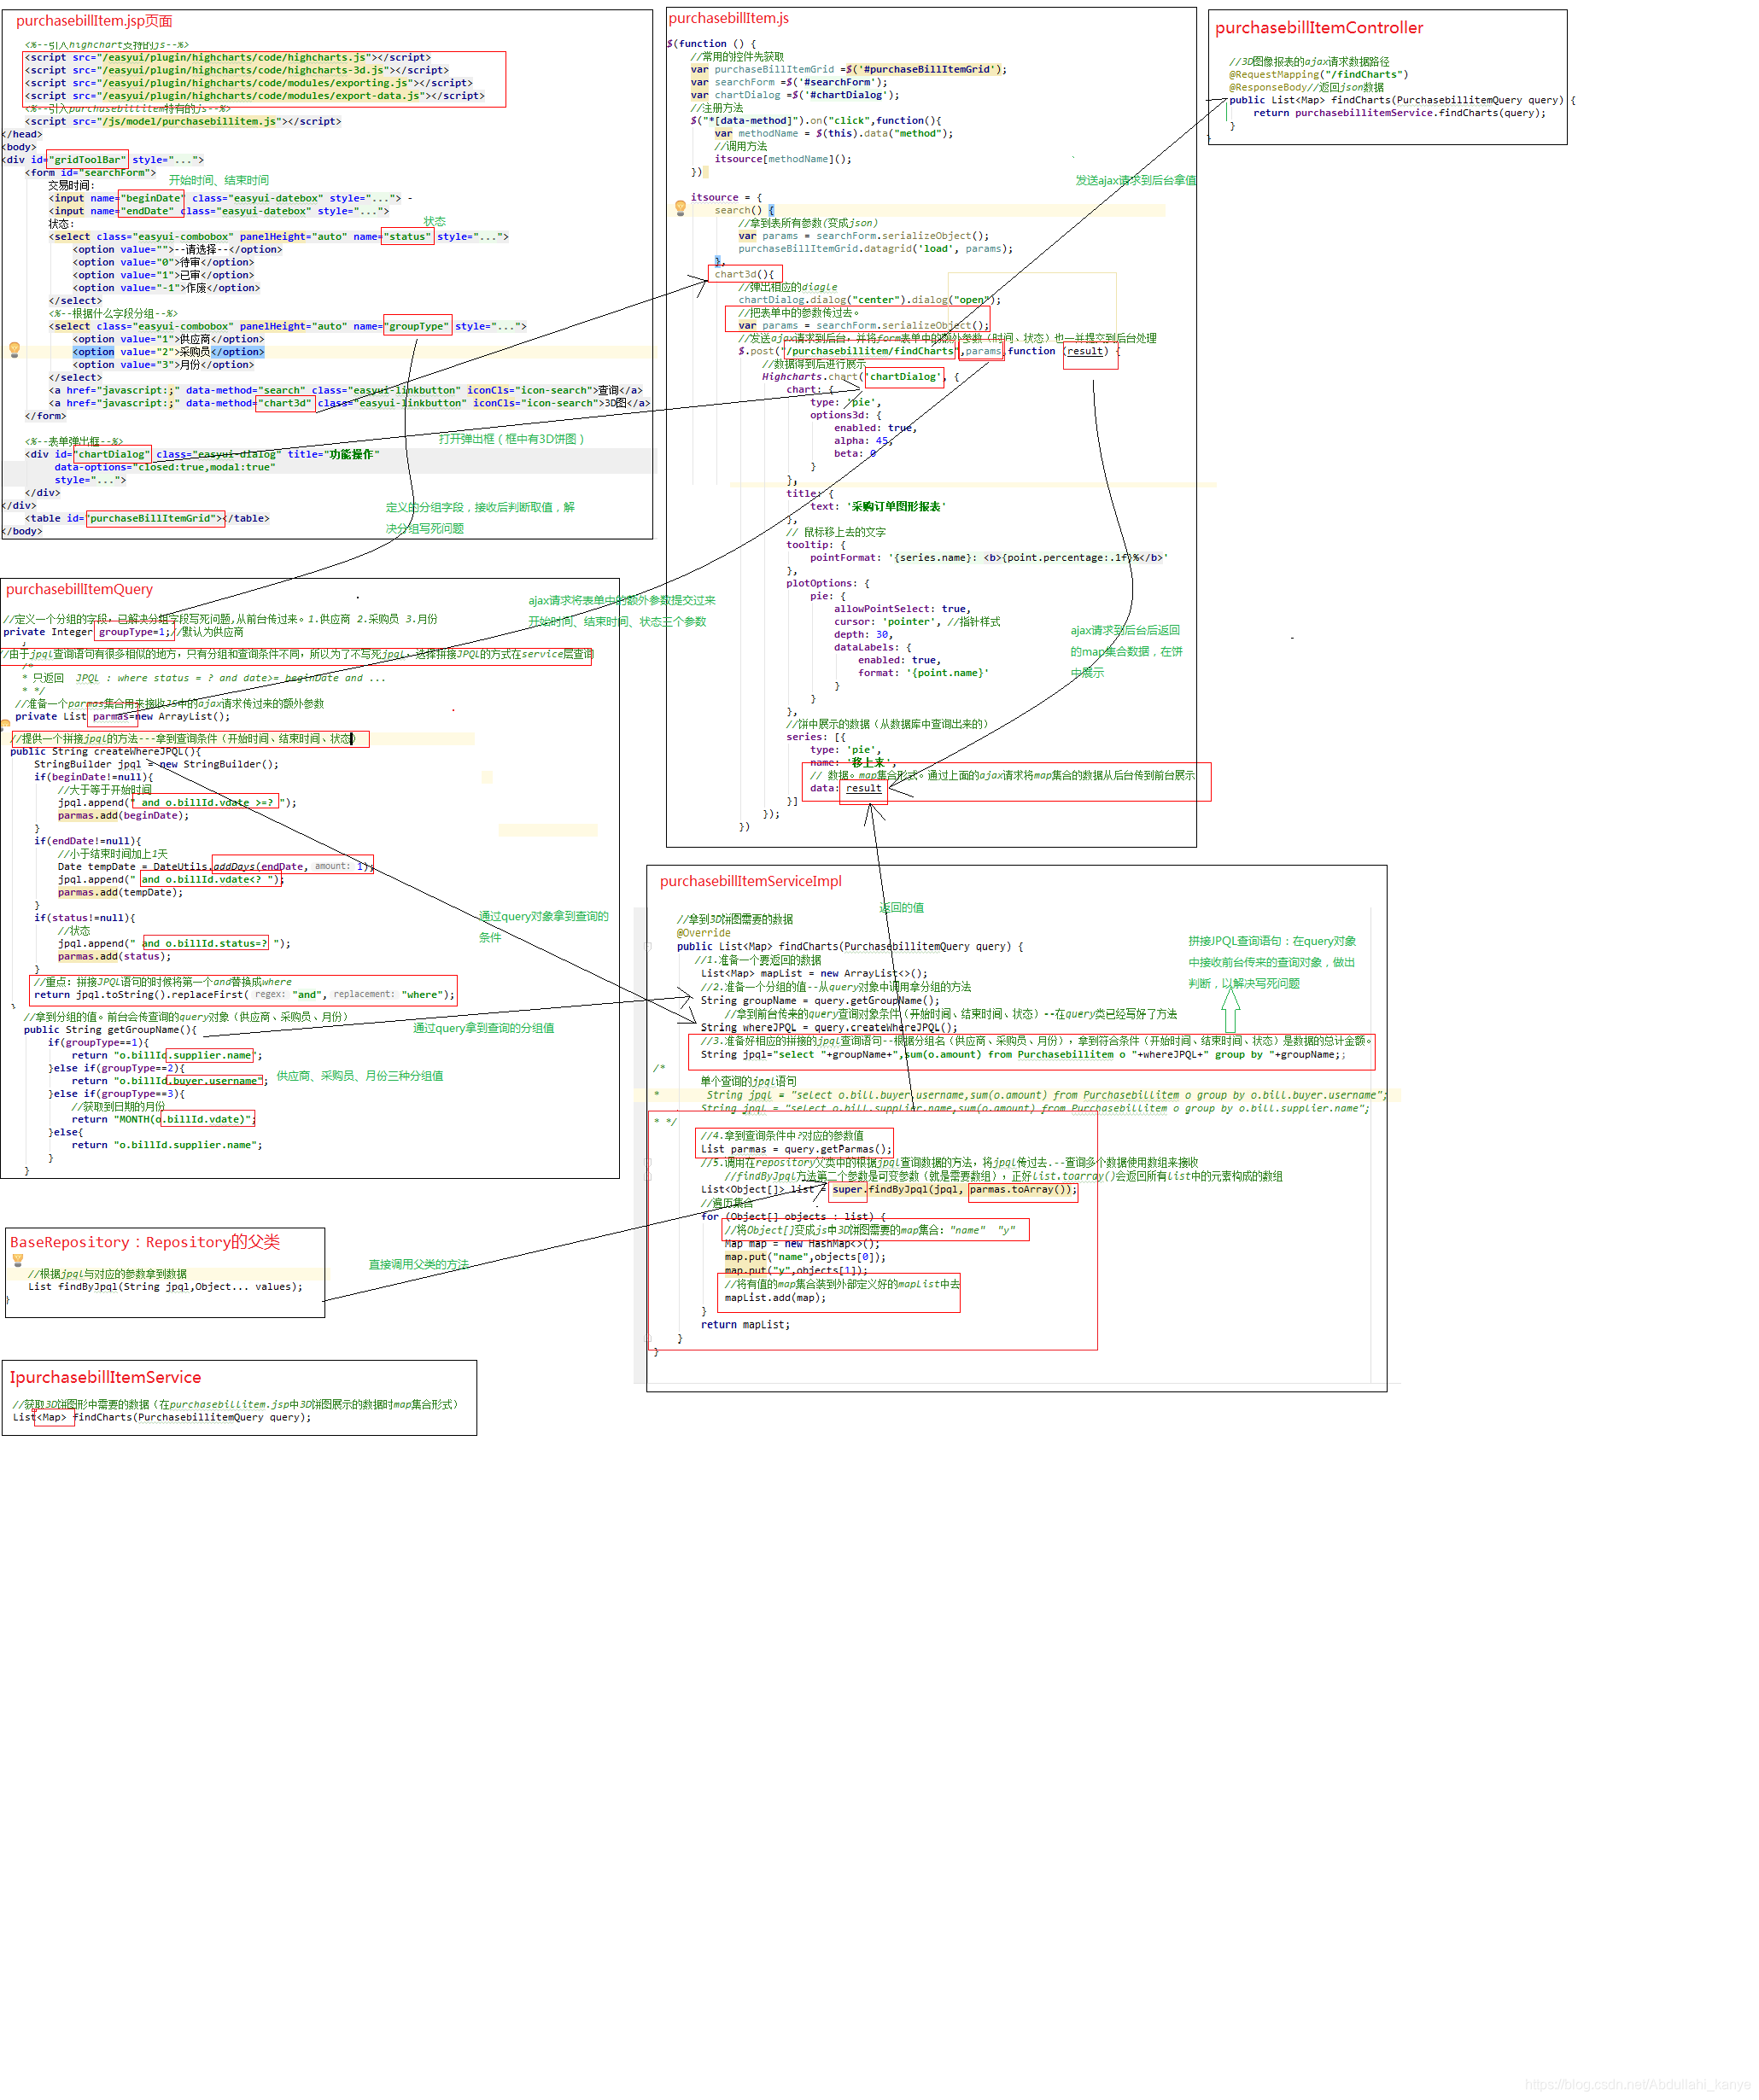Click the line "public String createWhereJPQL(){"
This screenshot has height=2100, width=1759.
tap(105, 751)
